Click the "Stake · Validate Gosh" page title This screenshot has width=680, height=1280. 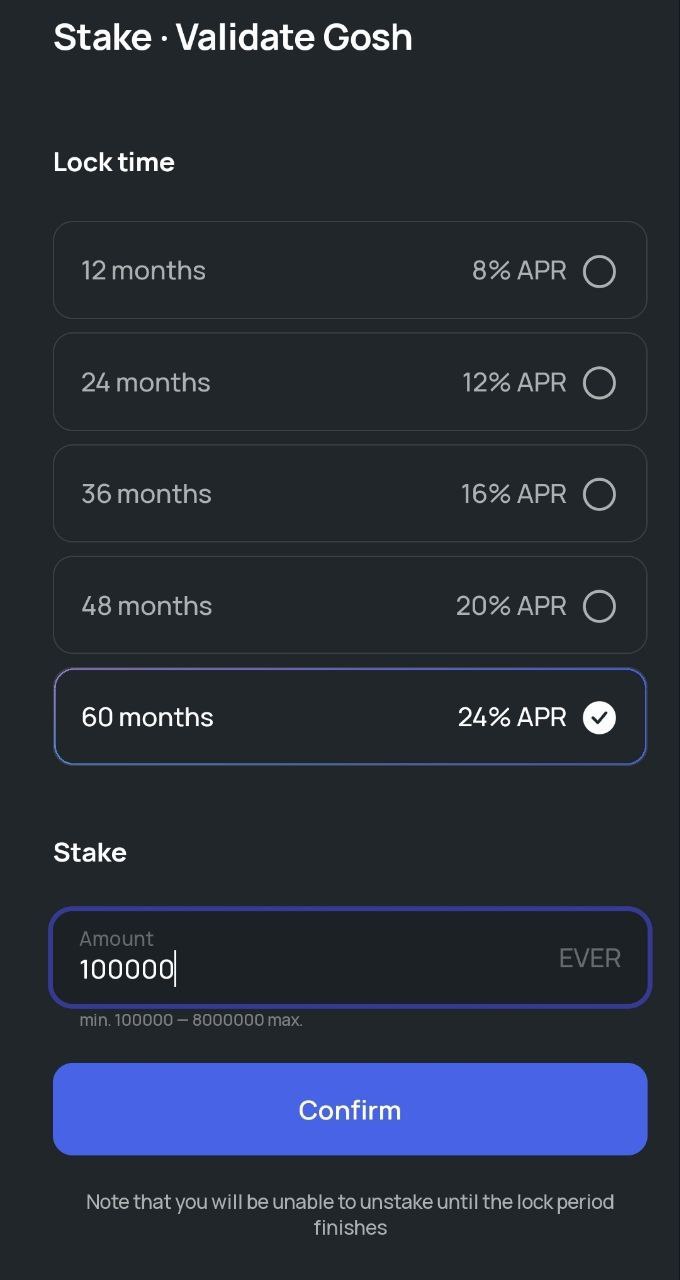coord(233,37)
